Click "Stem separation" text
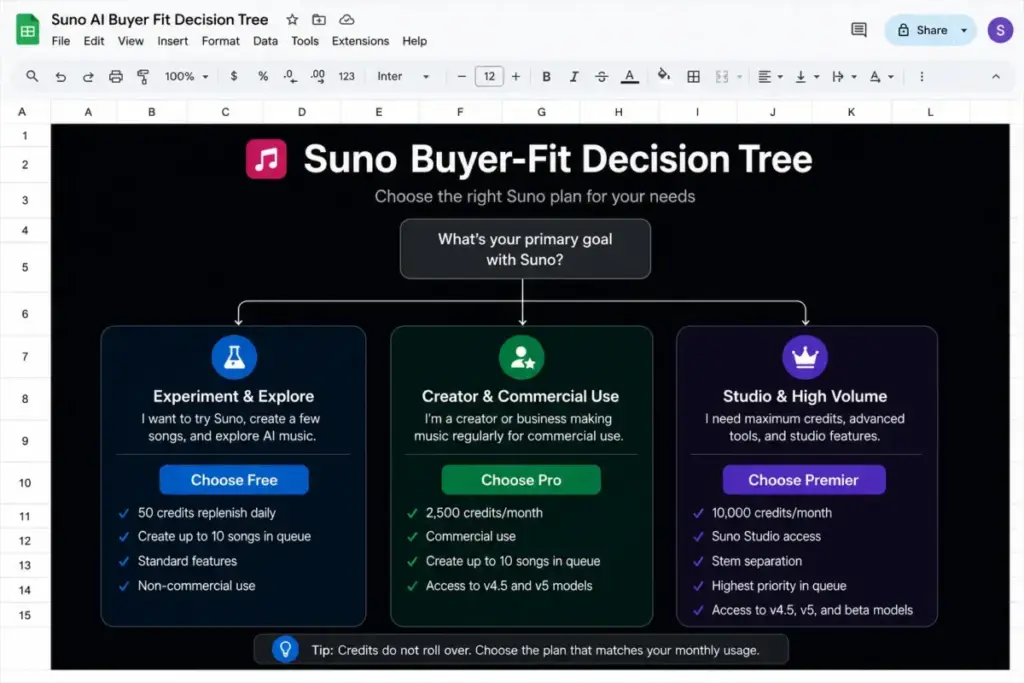The image size is (1024, 683). tap(756, 561)
